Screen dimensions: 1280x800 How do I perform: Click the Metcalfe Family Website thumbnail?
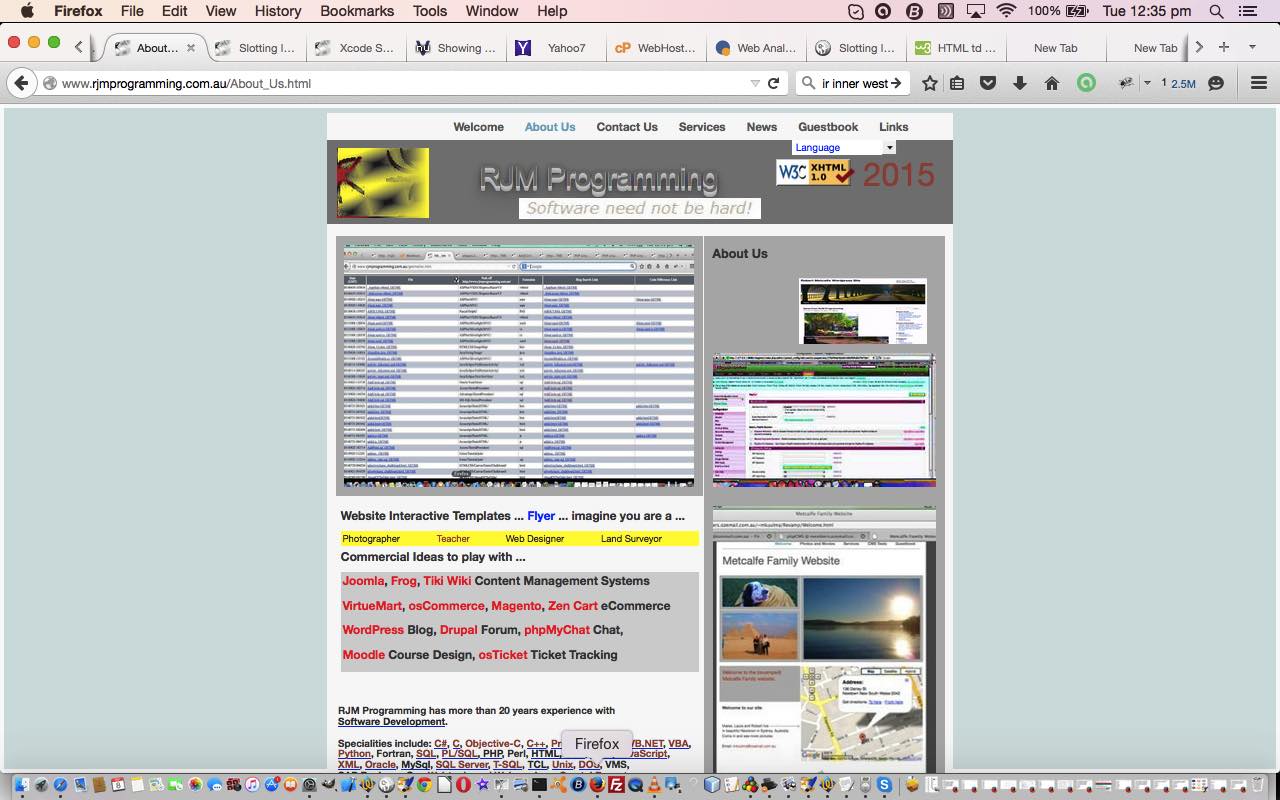pyautogui.click(x=824, y=640)
